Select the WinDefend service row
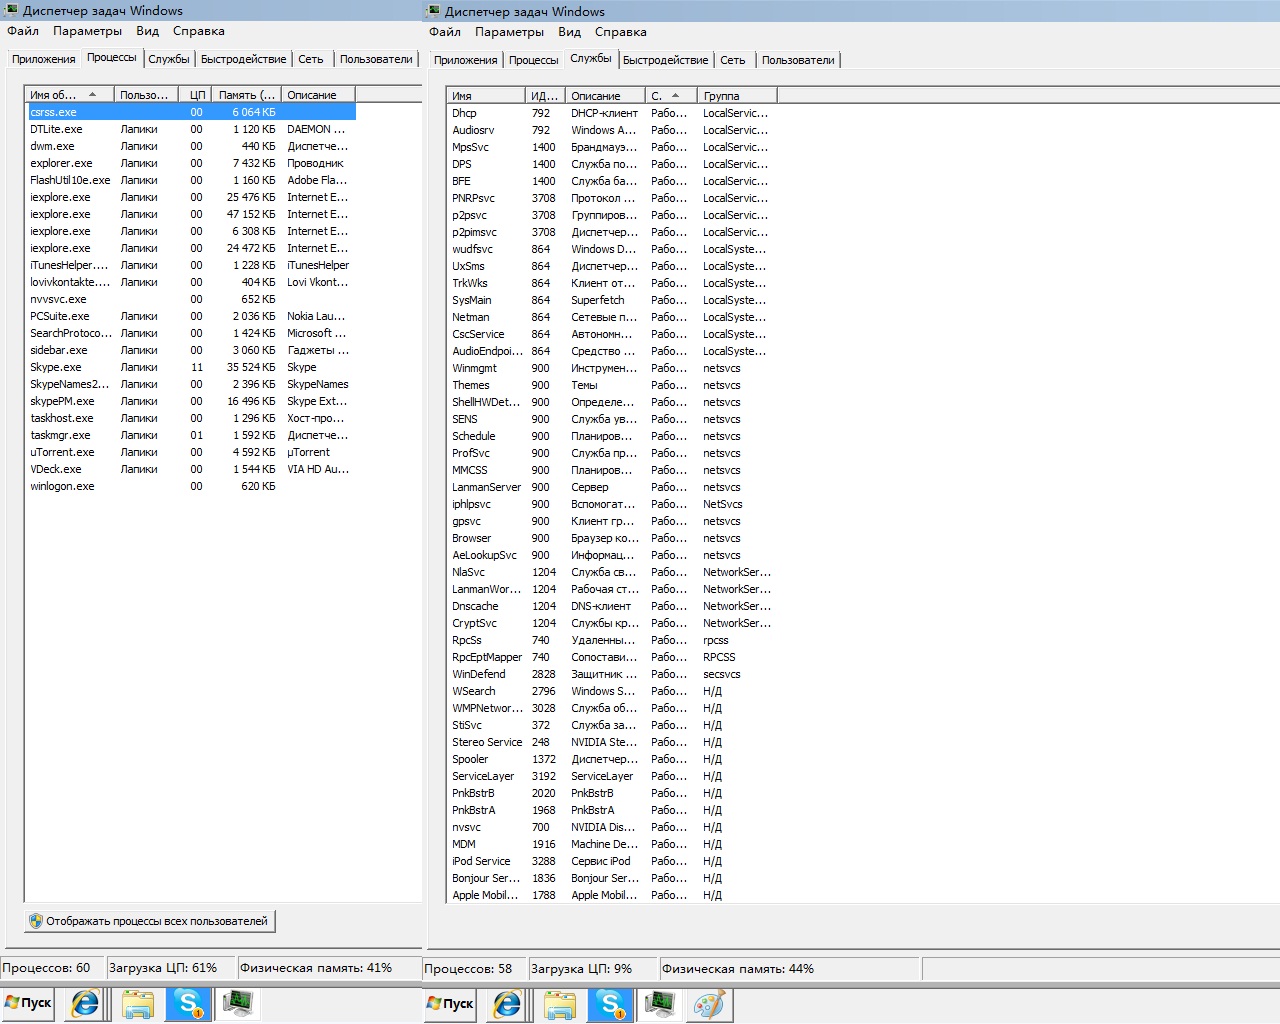 (612, 674)
